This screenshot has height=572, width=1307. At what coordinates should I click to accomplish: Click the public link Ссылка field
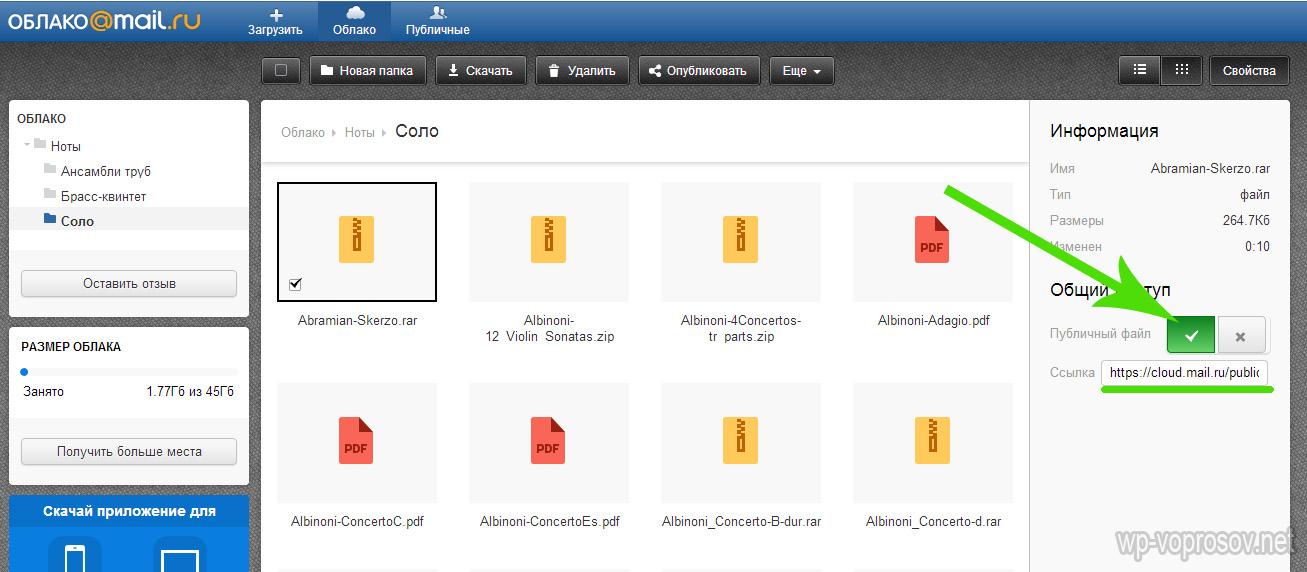[x=1185, y=373]
